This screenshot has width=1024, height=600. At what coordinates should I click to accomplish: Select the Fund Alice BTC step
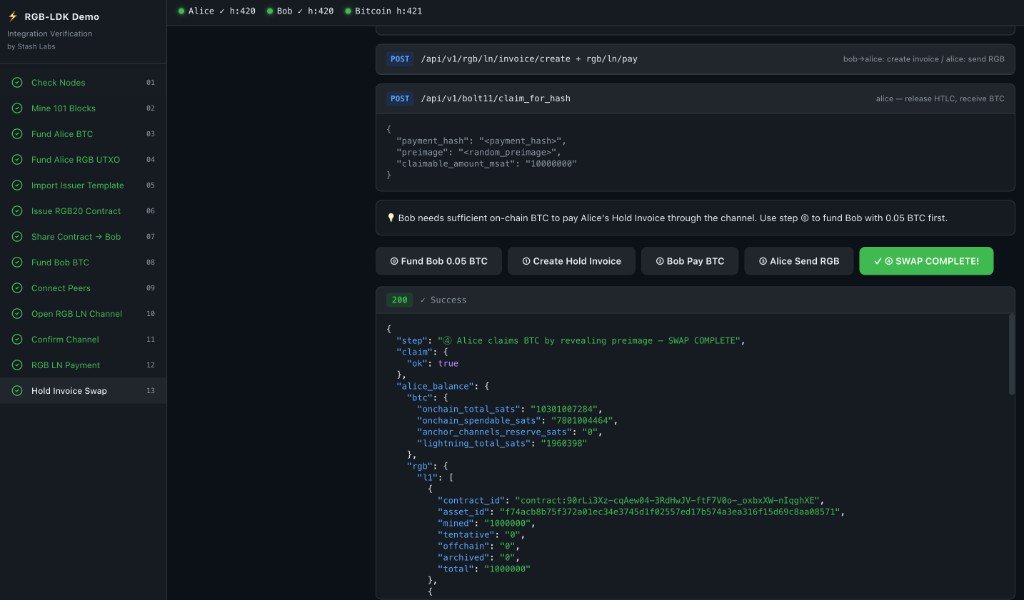click(x=83, y=134)
